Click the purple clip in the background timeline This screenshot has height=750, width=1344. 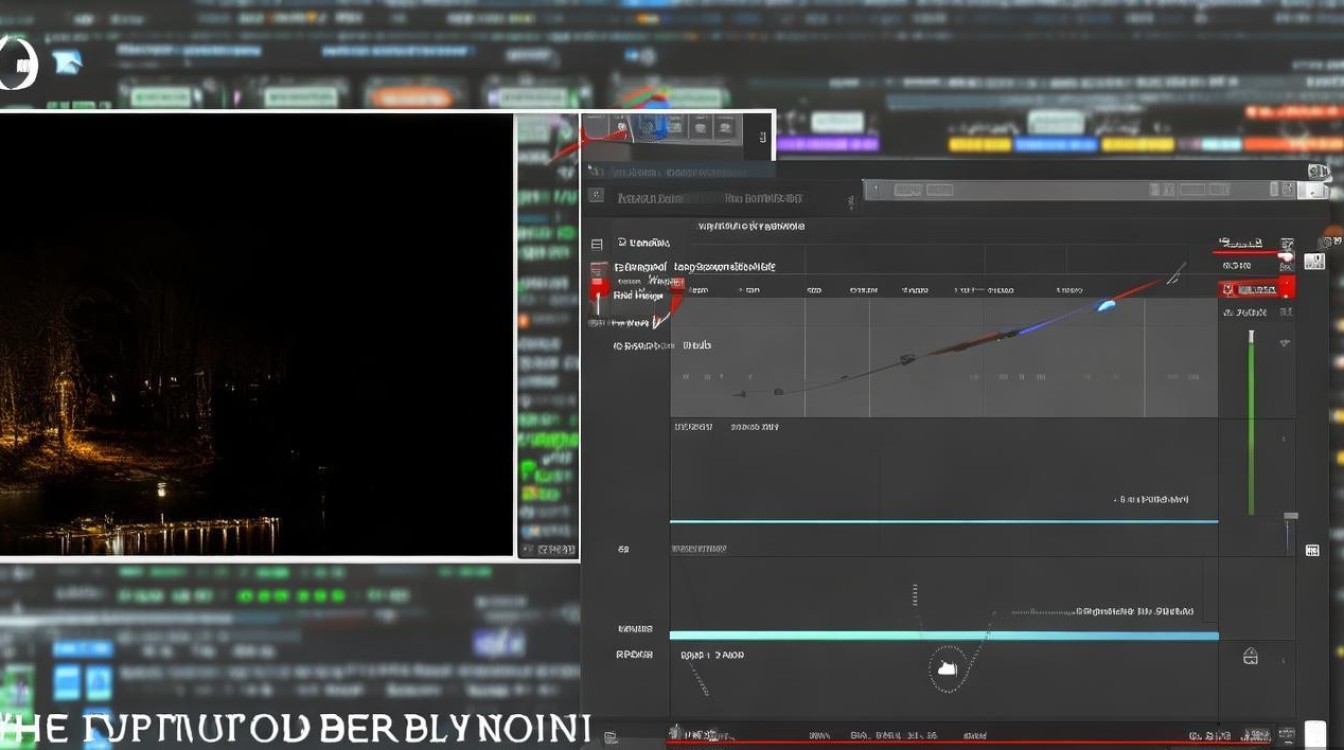click(x=827, y=145)
